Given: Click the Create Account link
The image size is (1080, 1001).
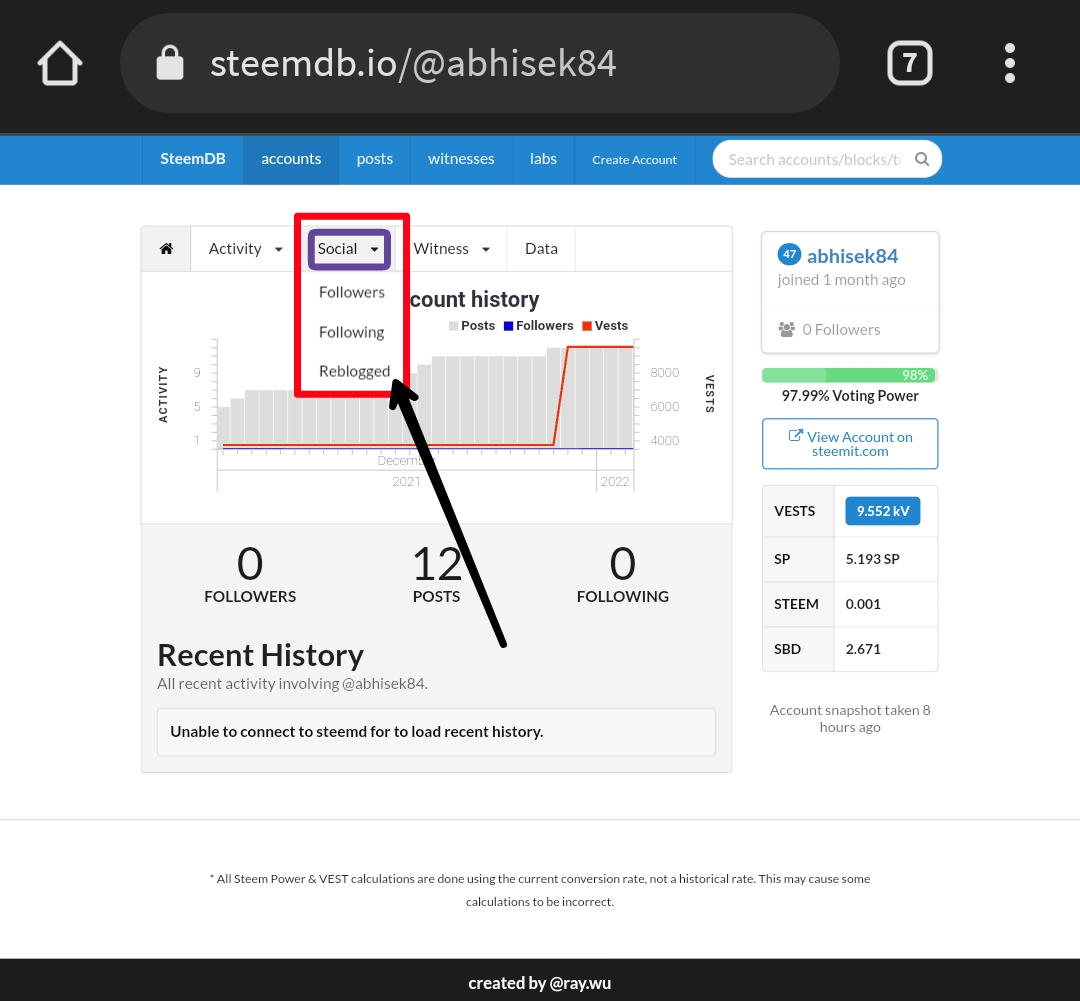Looking at the screenshot, I should [634, 160].
